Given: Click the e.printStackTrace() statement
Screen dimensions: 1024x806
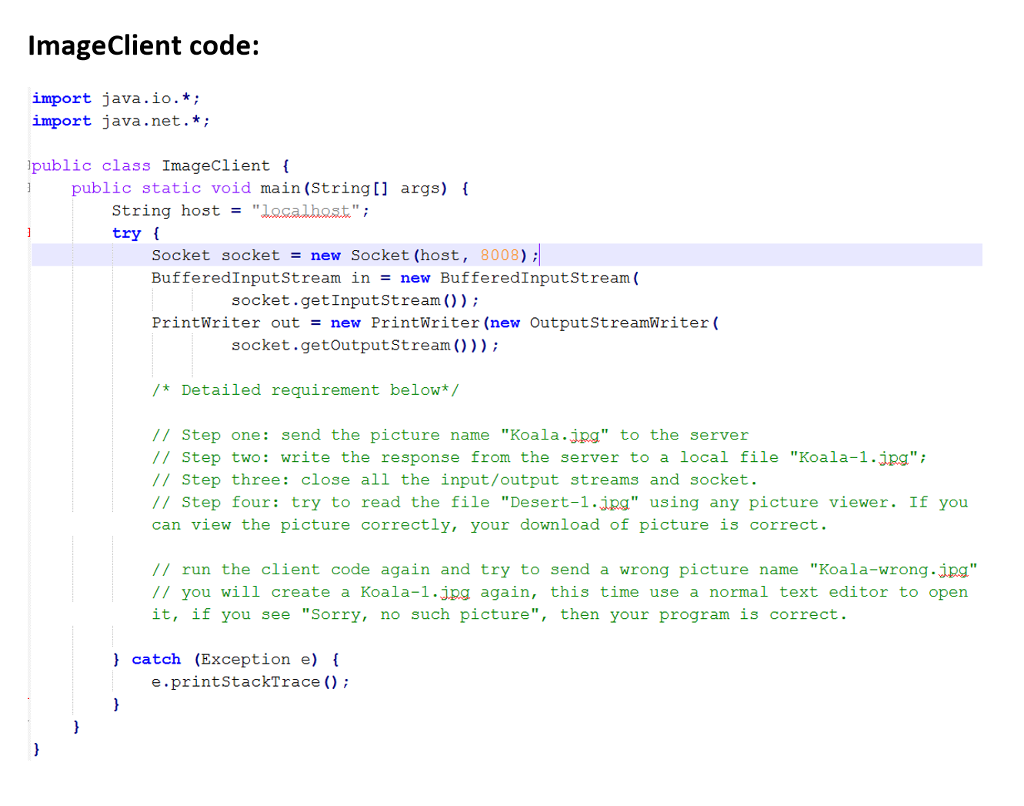Looking at the screenshot, I should (248, 681).
